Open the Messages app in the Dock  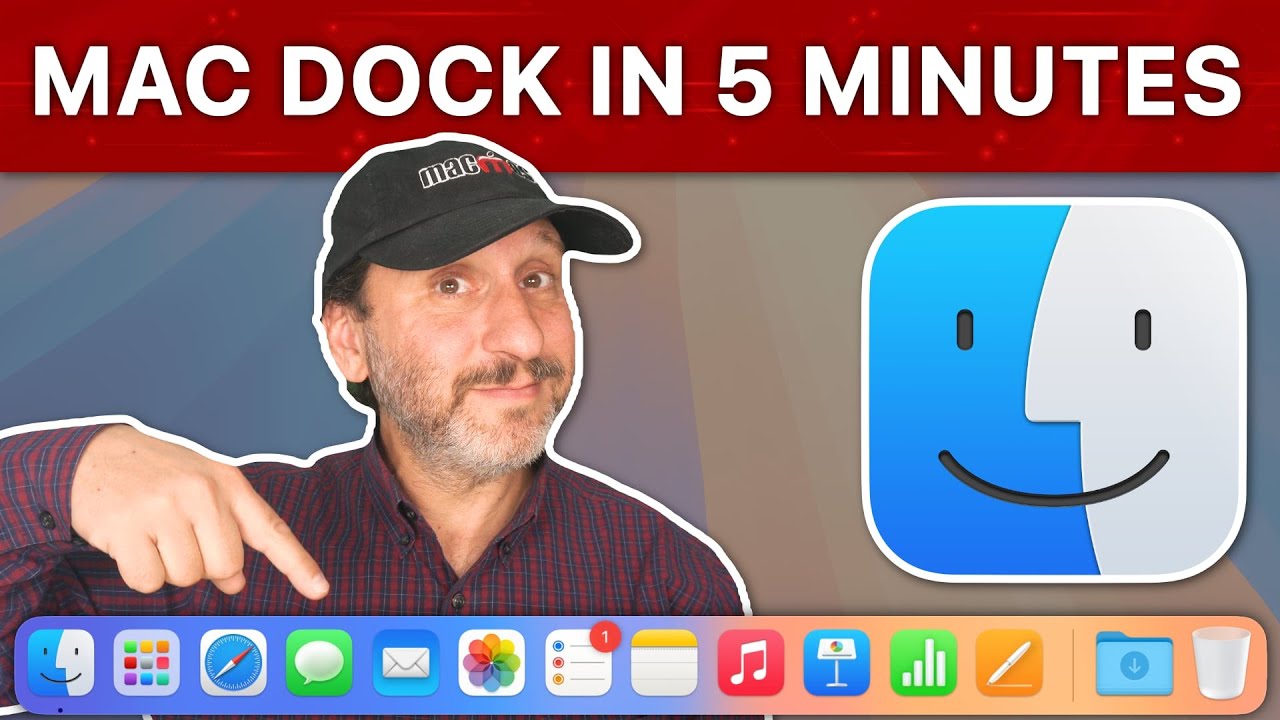(319, 663)
